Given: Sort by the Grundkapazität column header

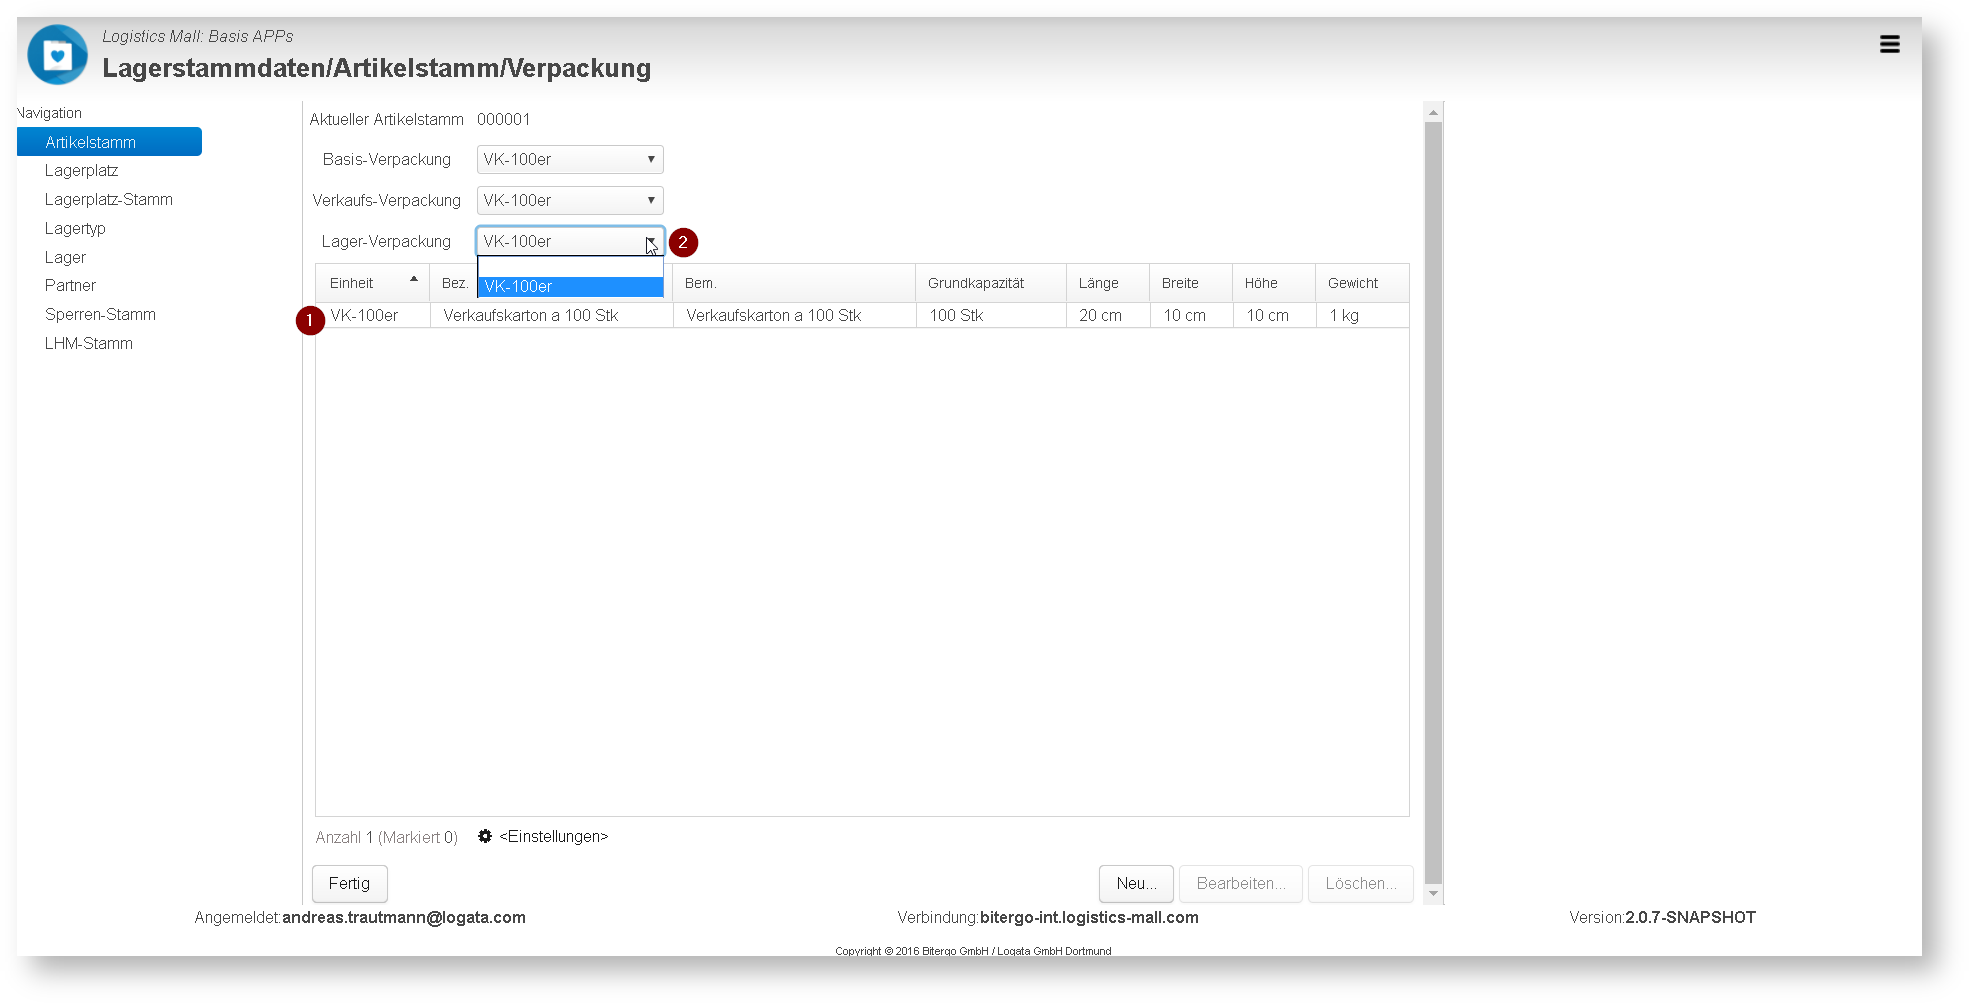Looking at the screenshot, I should tap(991, 284).
